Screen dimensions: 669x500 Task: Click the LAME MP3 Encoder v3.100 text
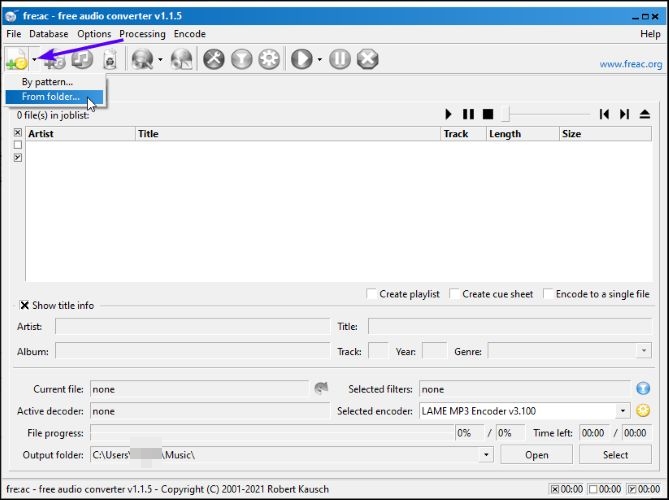[479, 411]
